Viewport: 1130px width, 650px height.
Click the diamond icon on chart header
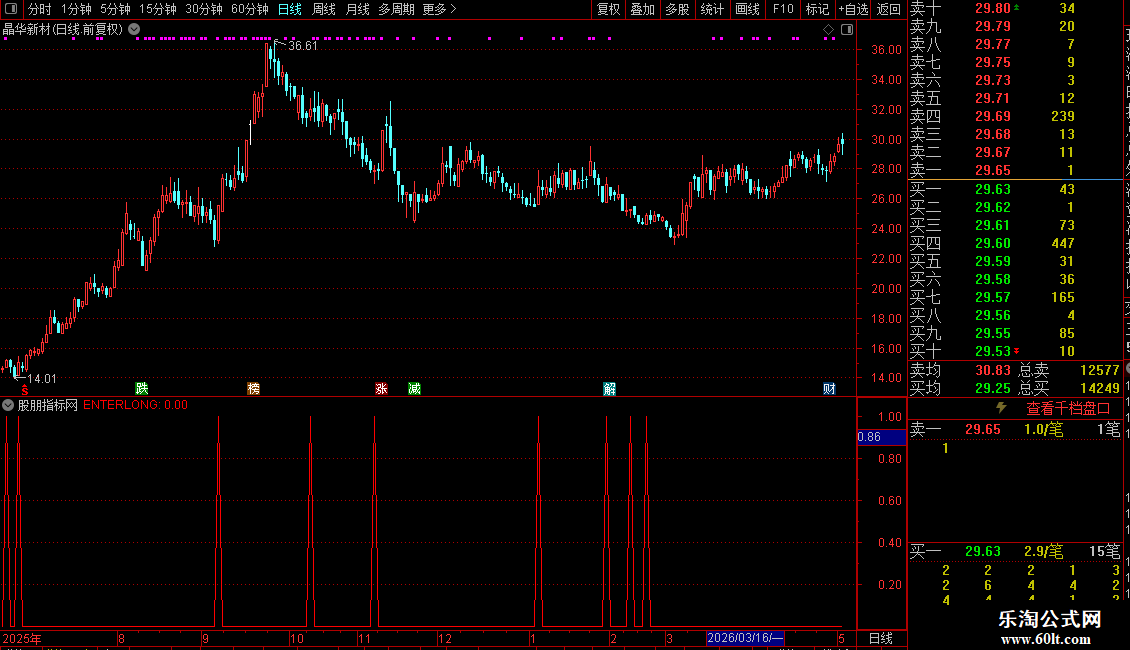828,30
